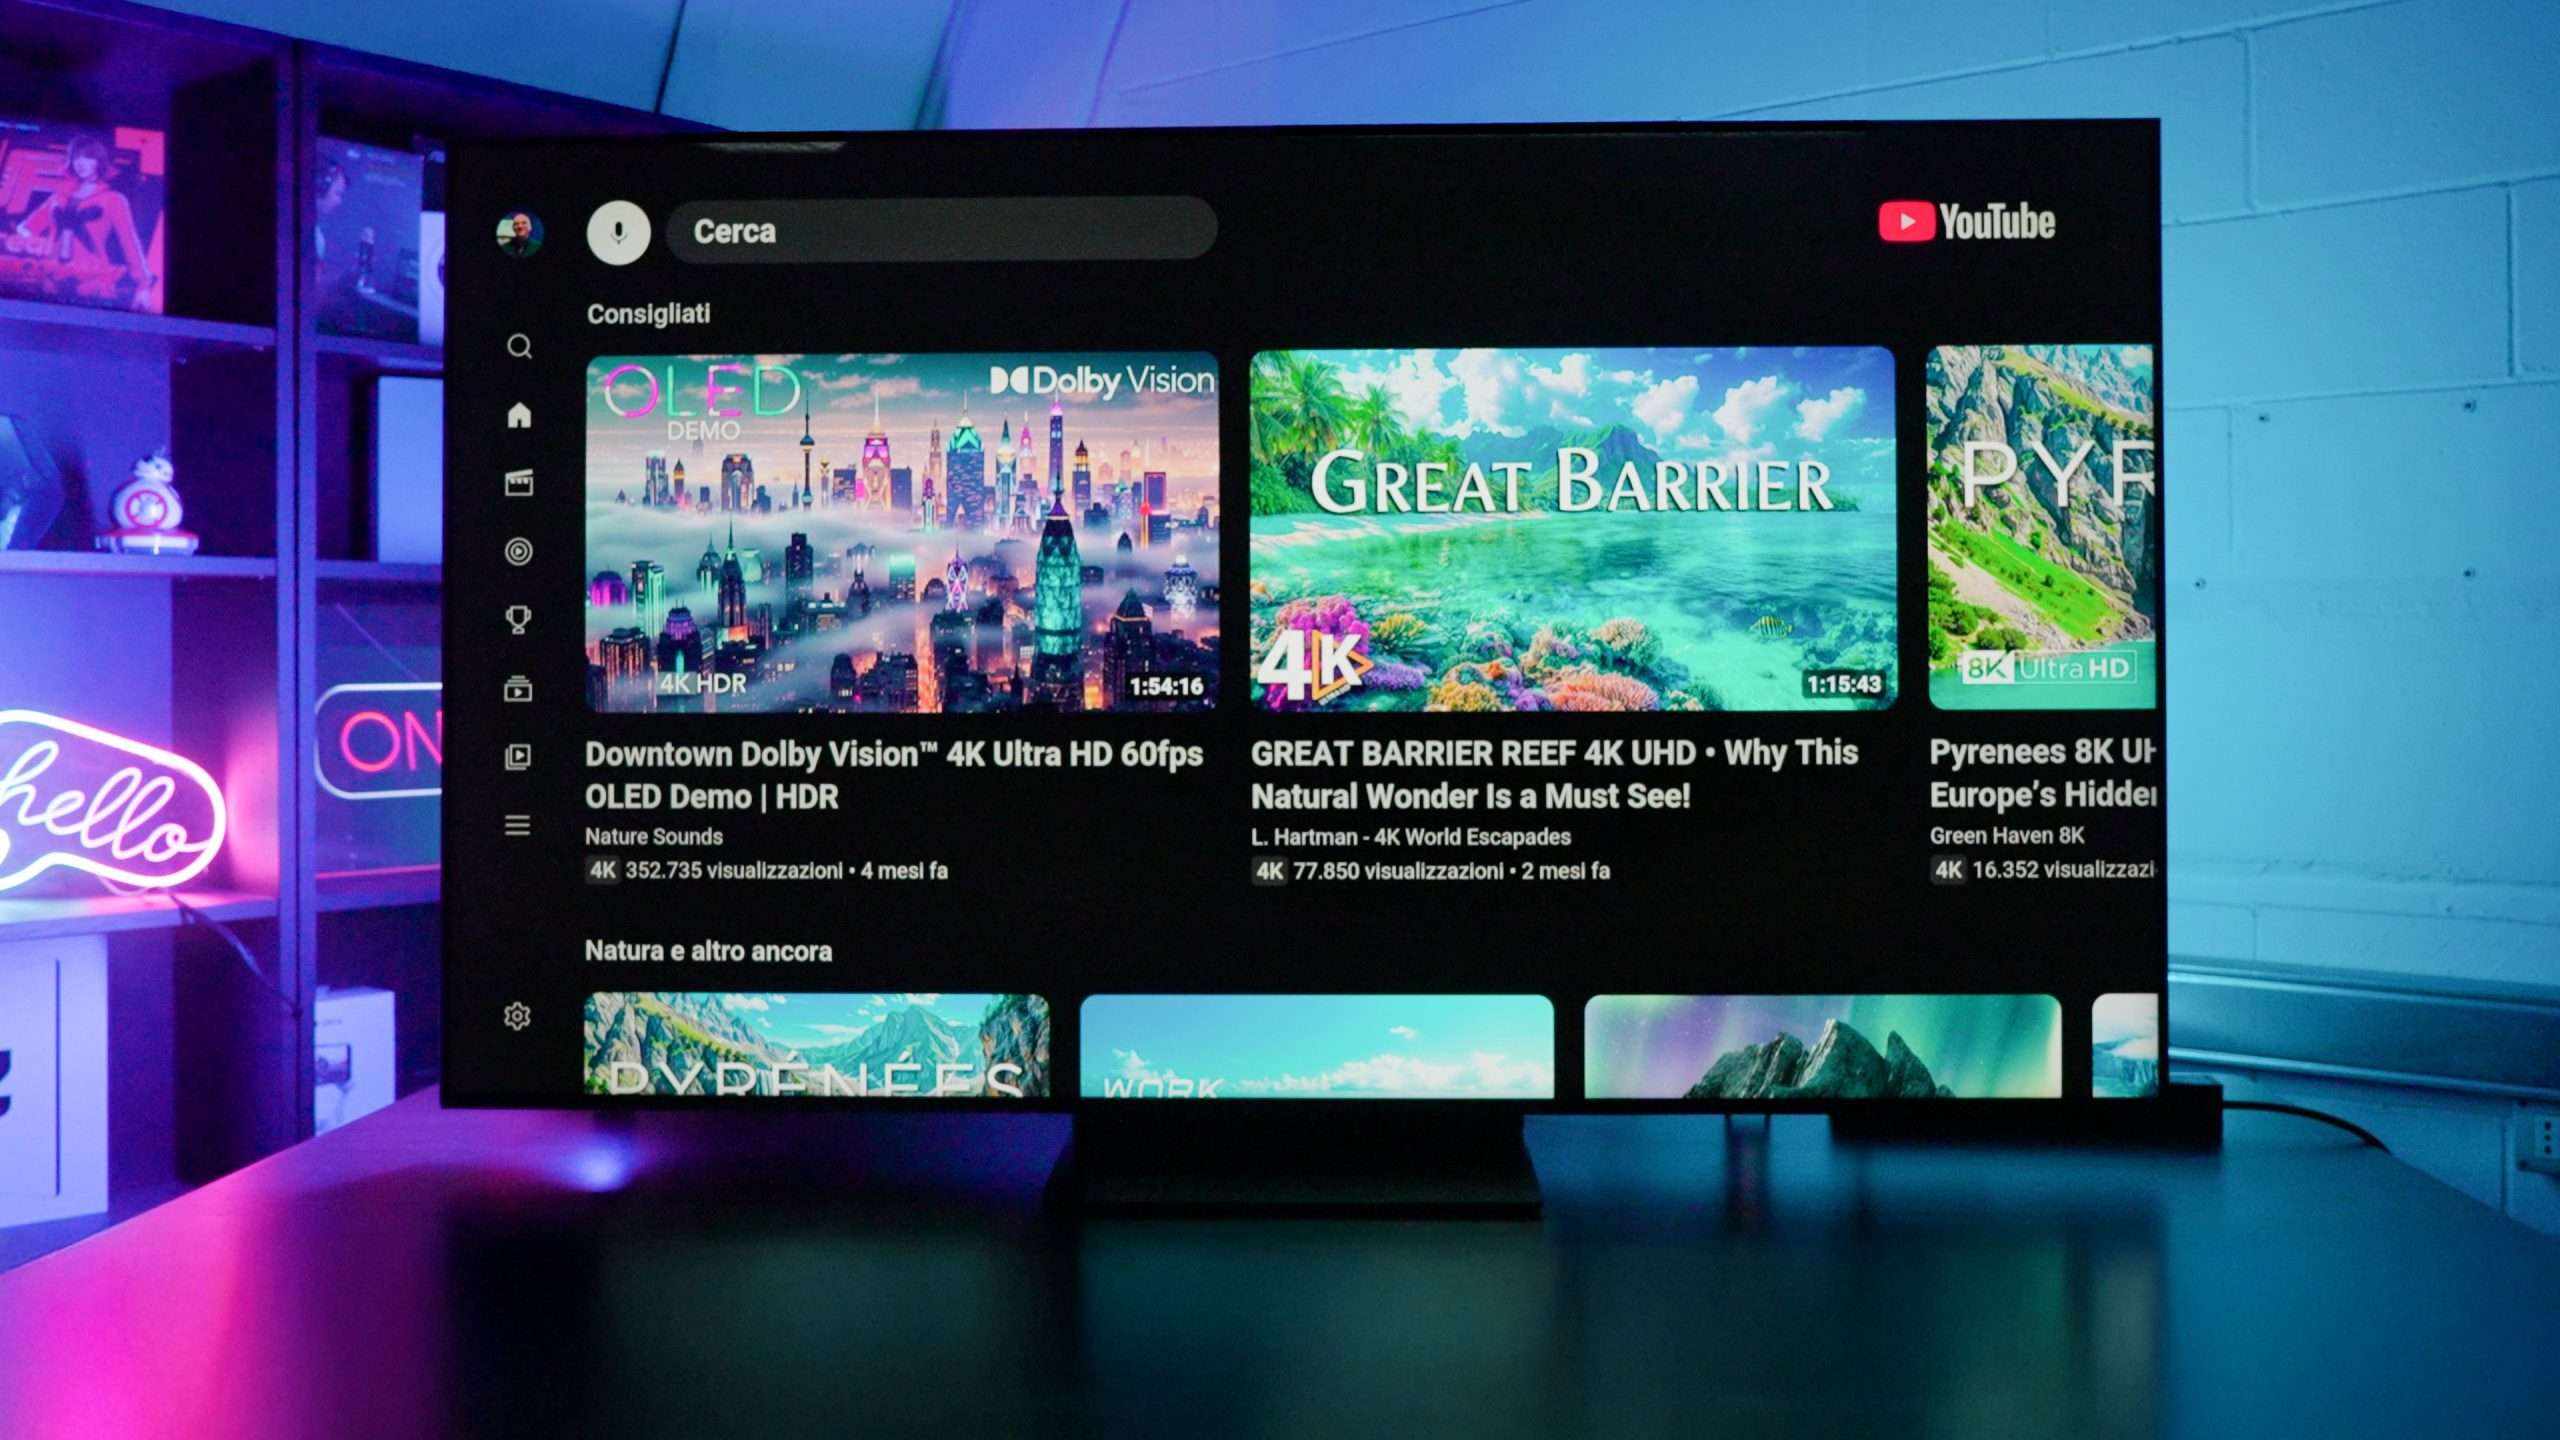The image size is (2560, 1440).
Task: Open the search magnifier icon in sidebar
Action: click(519, 346)
